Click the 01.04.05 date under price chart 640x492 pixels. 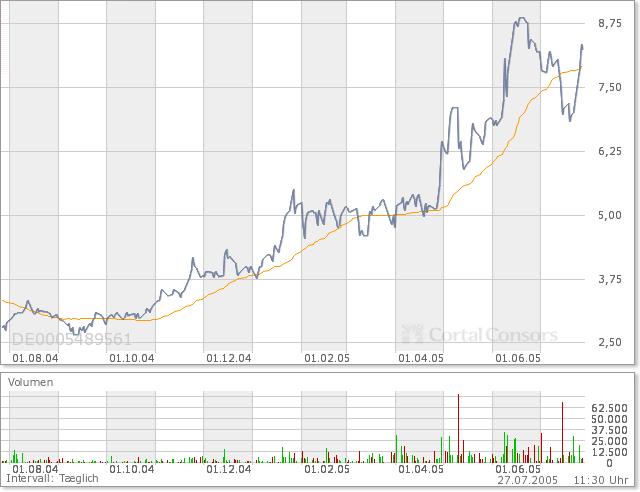(x=421, y=358)
